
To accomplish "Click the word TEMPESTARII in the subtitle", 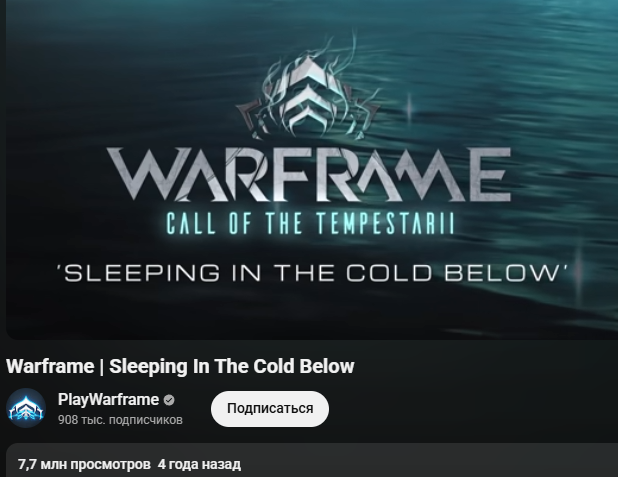I will (x=386, y=224).
